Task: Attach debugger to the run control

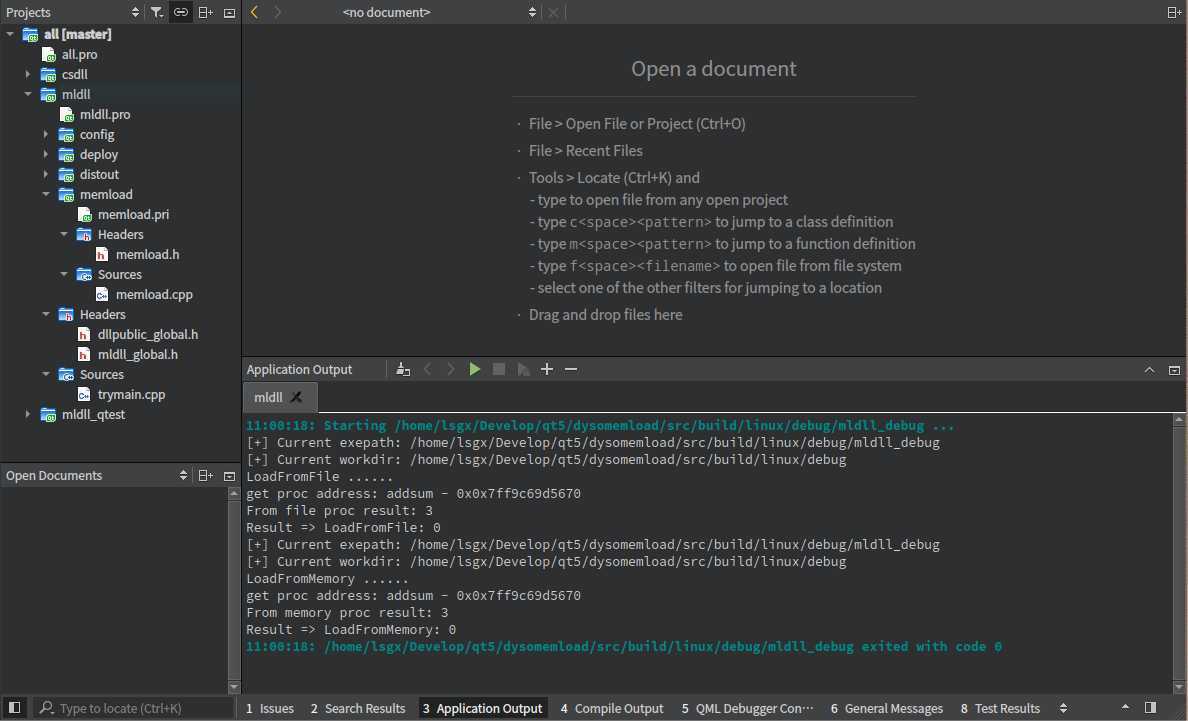Action: pyautogui.click(x=523, y=370)
